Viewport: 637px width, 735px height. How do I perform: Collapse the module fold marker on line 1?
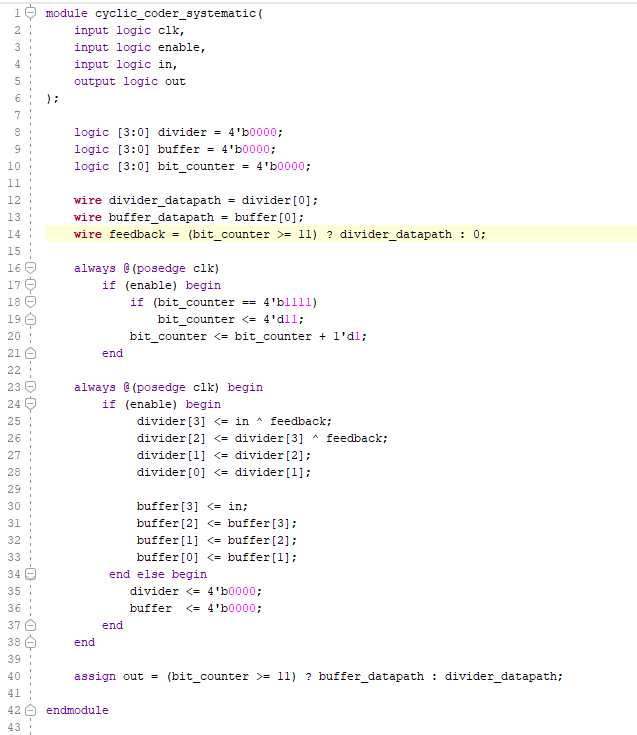pyautogui.click(x=30, y=13)
